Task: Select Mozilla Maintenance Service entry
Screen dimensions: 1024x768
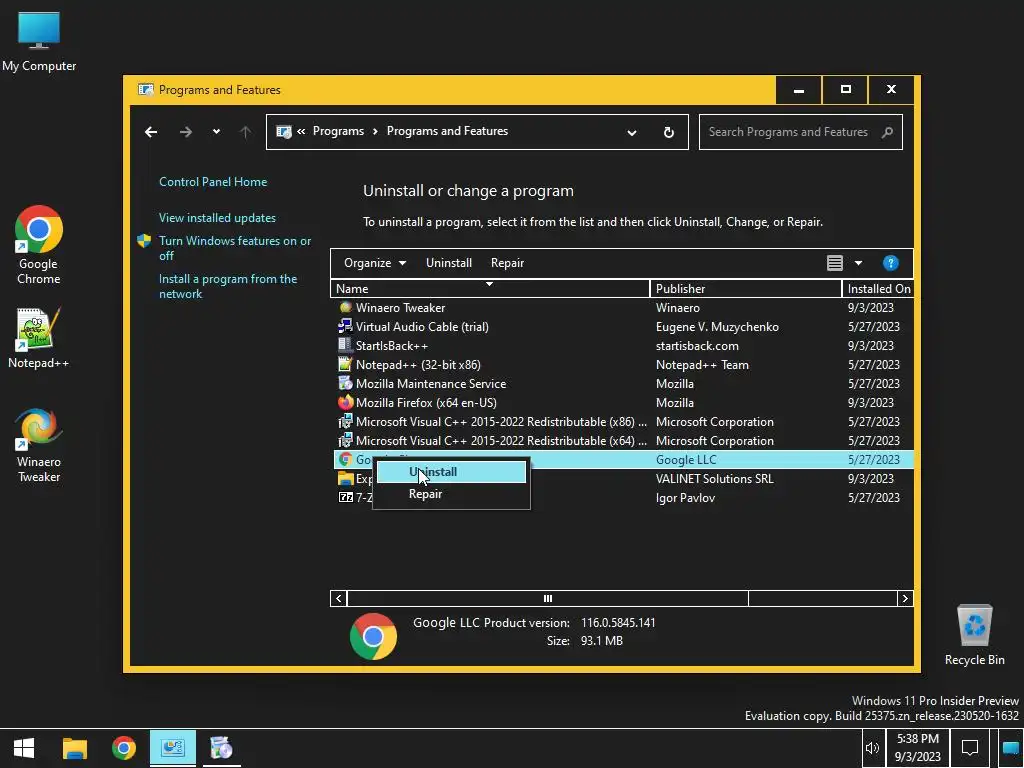Action: click(x=623, y=383)
